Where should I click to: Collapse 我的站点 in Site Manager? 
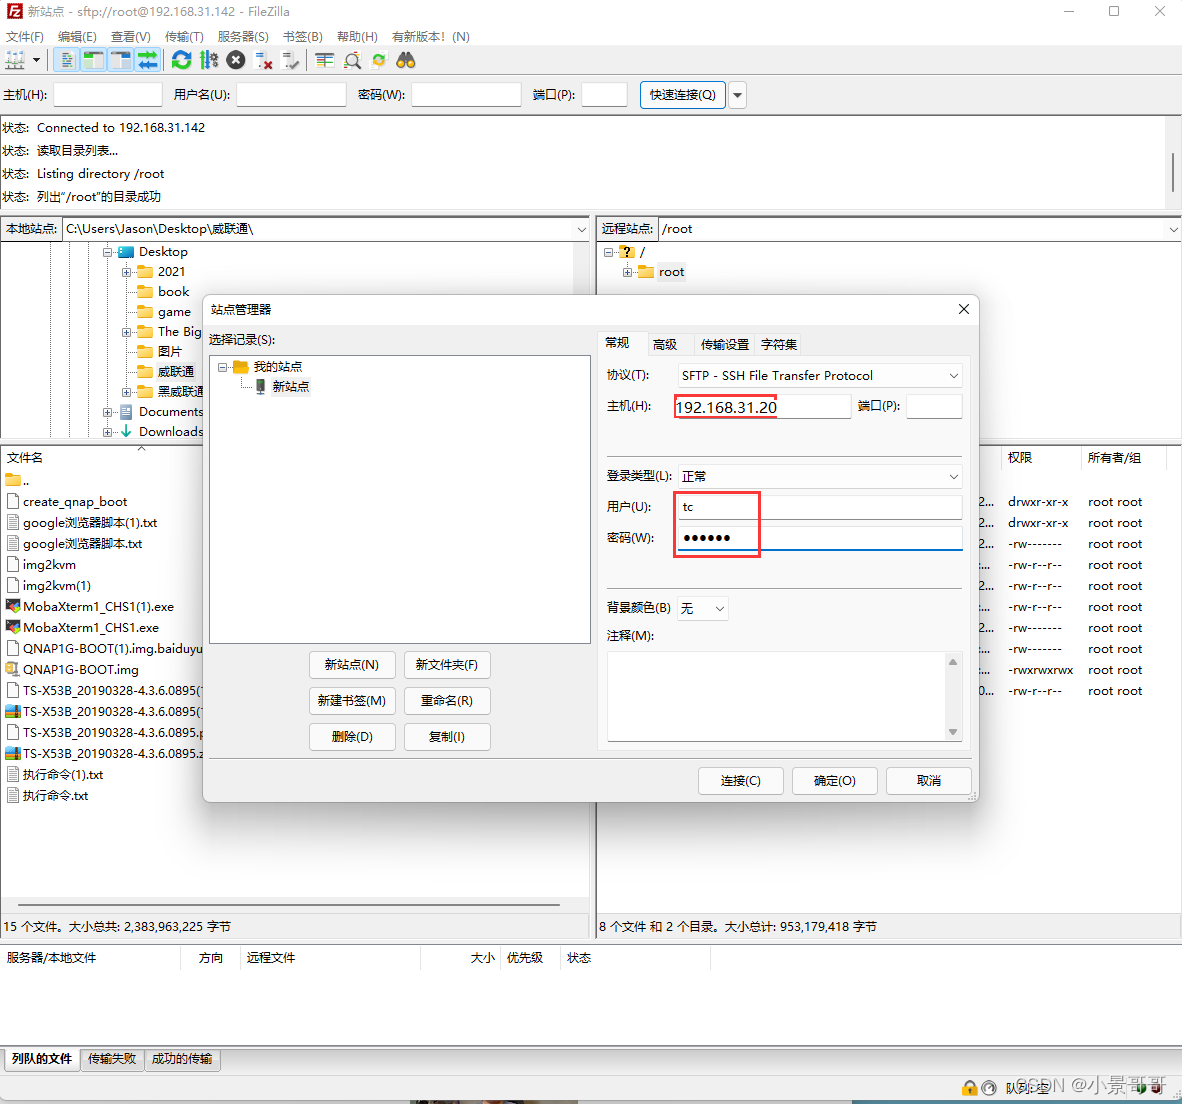pos(222,367)
